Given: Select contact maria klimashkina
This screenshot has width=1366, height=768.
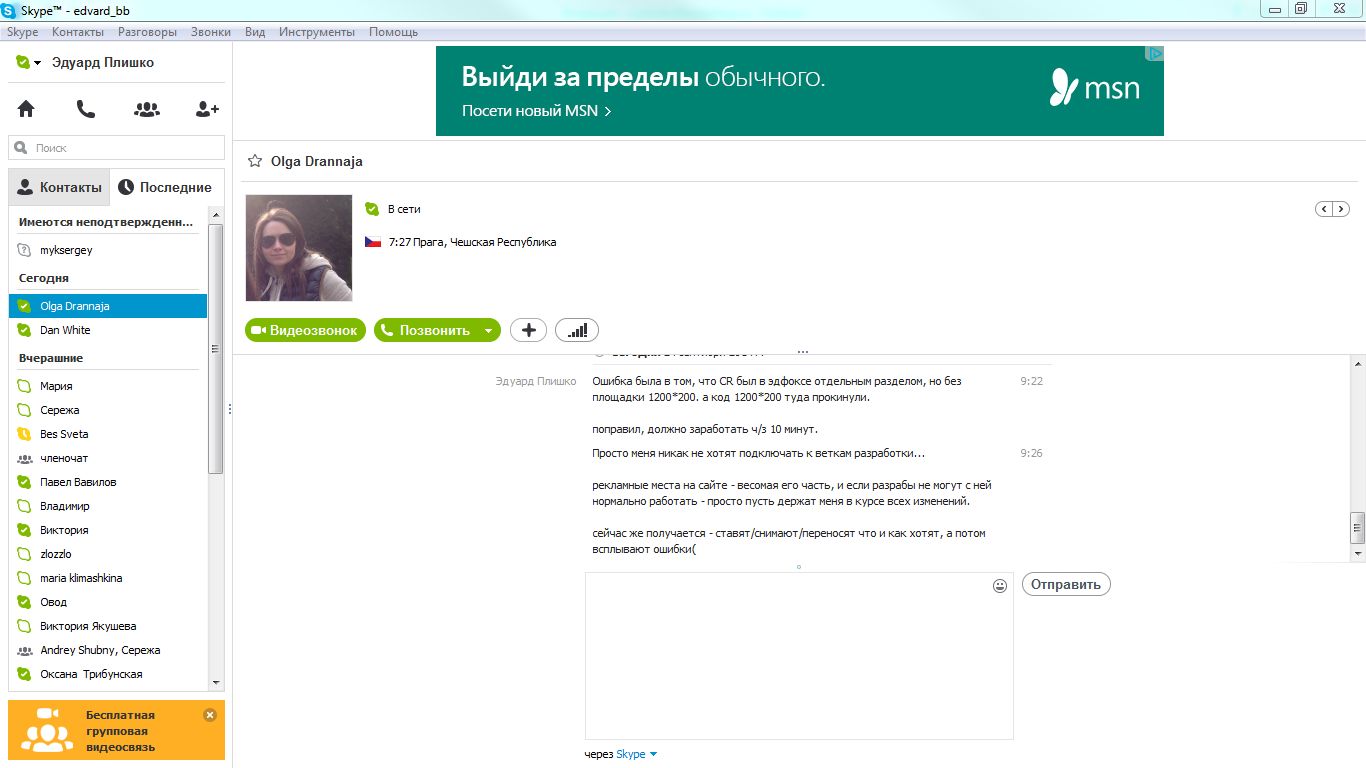Looking at the screenshot, I should (108, 578).
